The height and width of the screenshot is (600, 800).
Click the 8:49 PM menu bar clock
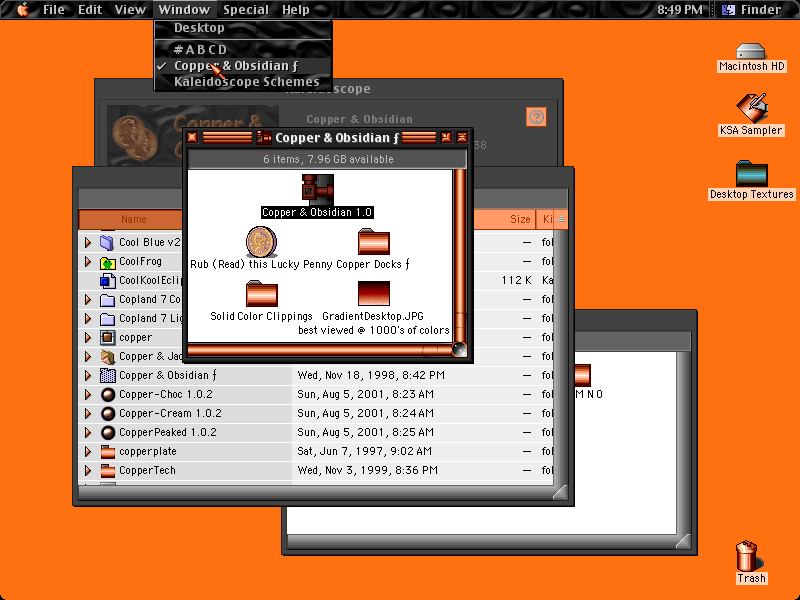click(x=679, y=9)
